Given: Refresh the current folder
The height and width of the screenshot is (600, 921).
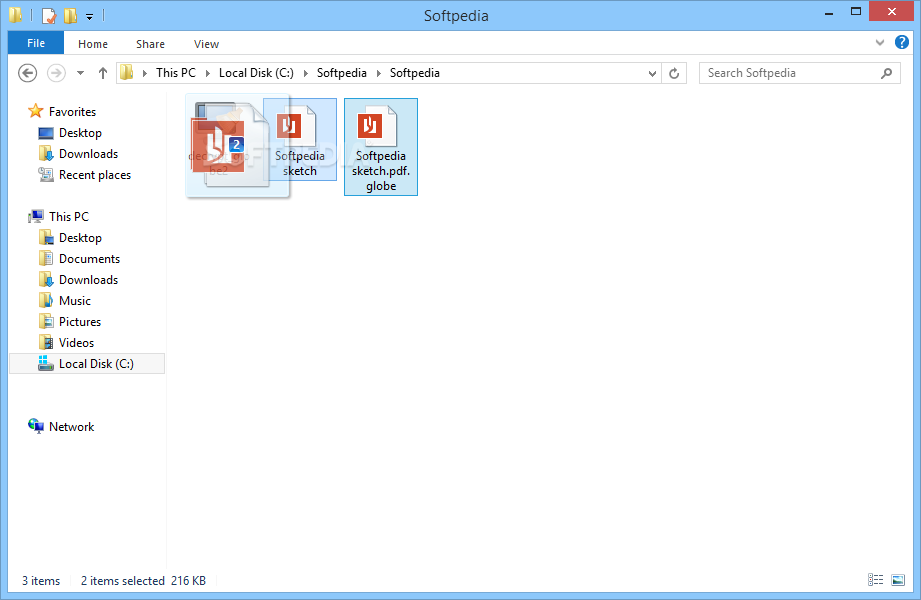Looking at the screenshot, I should click(674, 73).
